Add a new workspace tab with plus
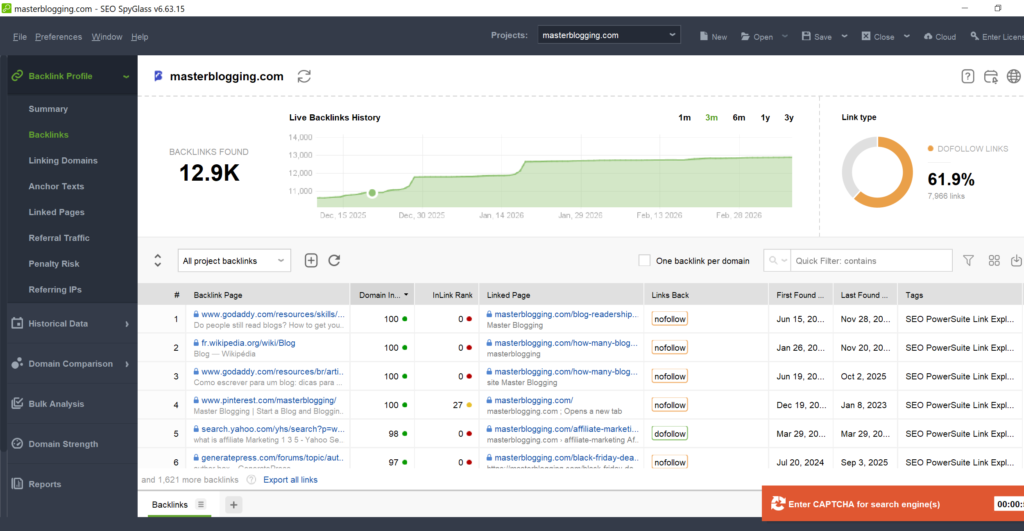The height and width of the screenshot is (531, 1024). click(x=233, y=505)
